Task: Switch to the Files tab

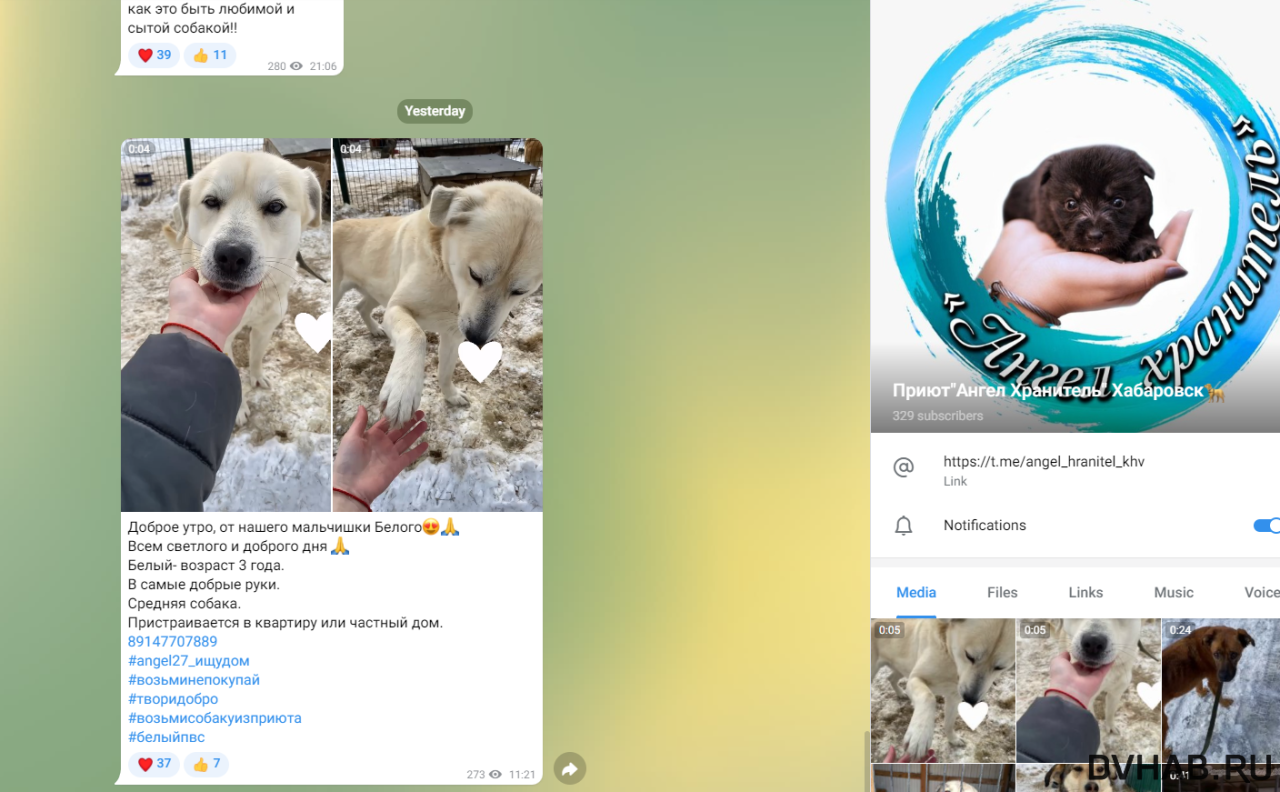Action: click(1002, 592)
